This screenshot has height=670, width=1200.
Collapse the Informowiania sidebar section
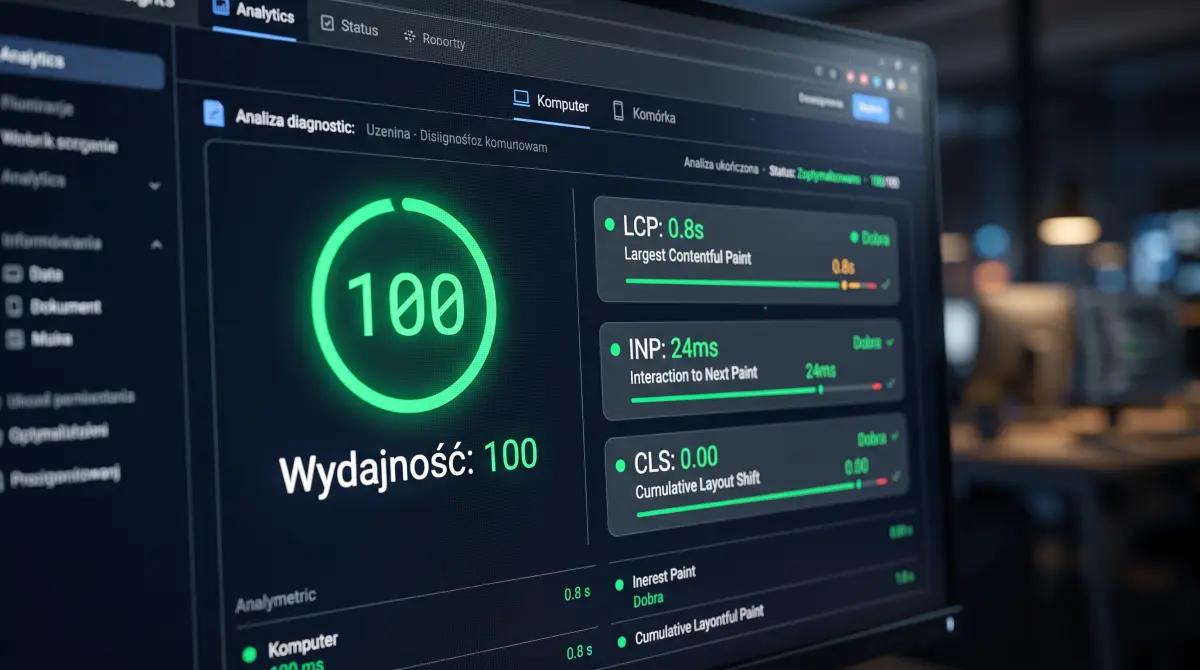[x=156, y=244]
